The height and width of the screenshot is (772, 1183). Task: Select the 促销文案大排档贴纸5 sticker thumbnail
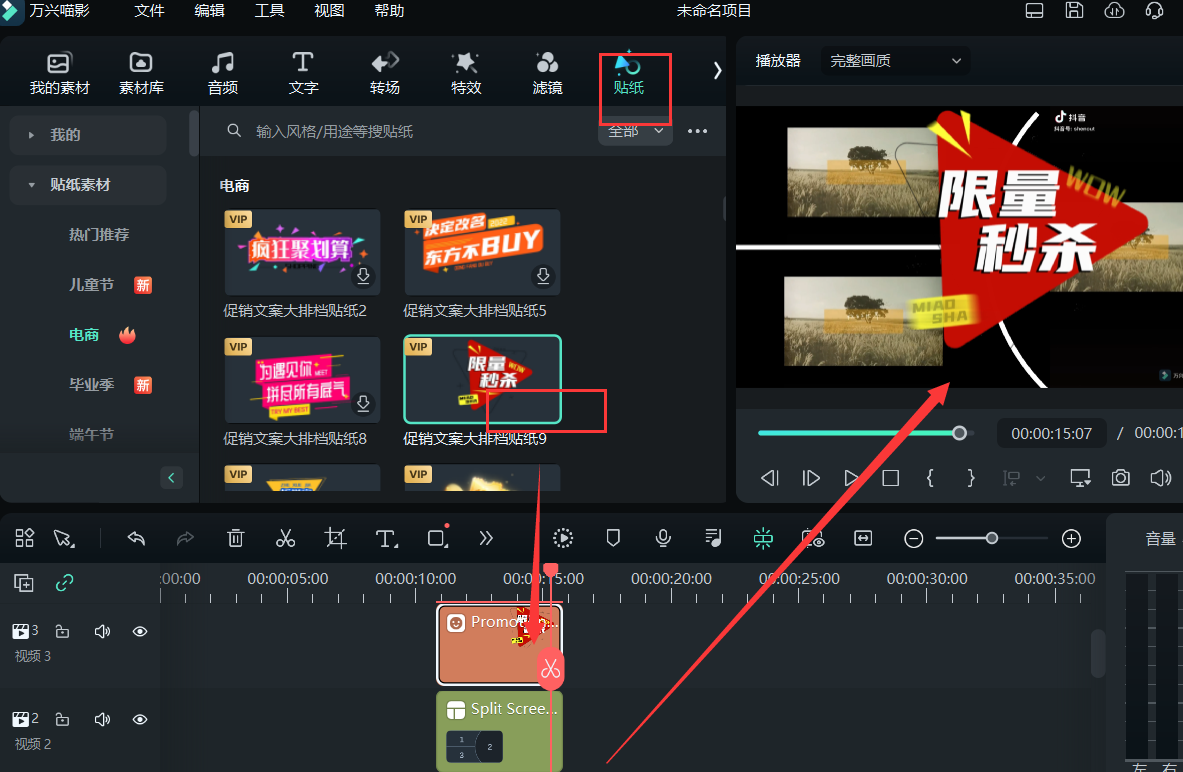click(482, 252)
